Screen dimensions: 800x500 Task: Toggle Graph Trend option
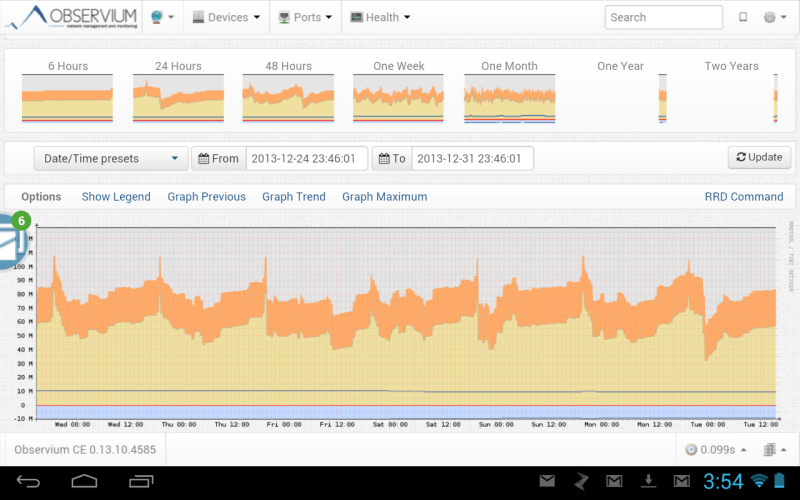pos(294,197)
